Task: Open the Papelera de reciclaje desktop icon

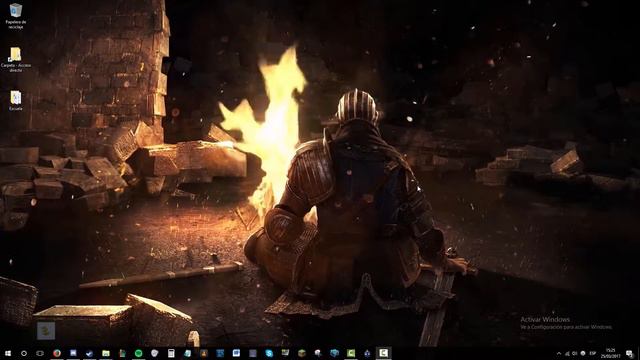Action: (16, 16)
